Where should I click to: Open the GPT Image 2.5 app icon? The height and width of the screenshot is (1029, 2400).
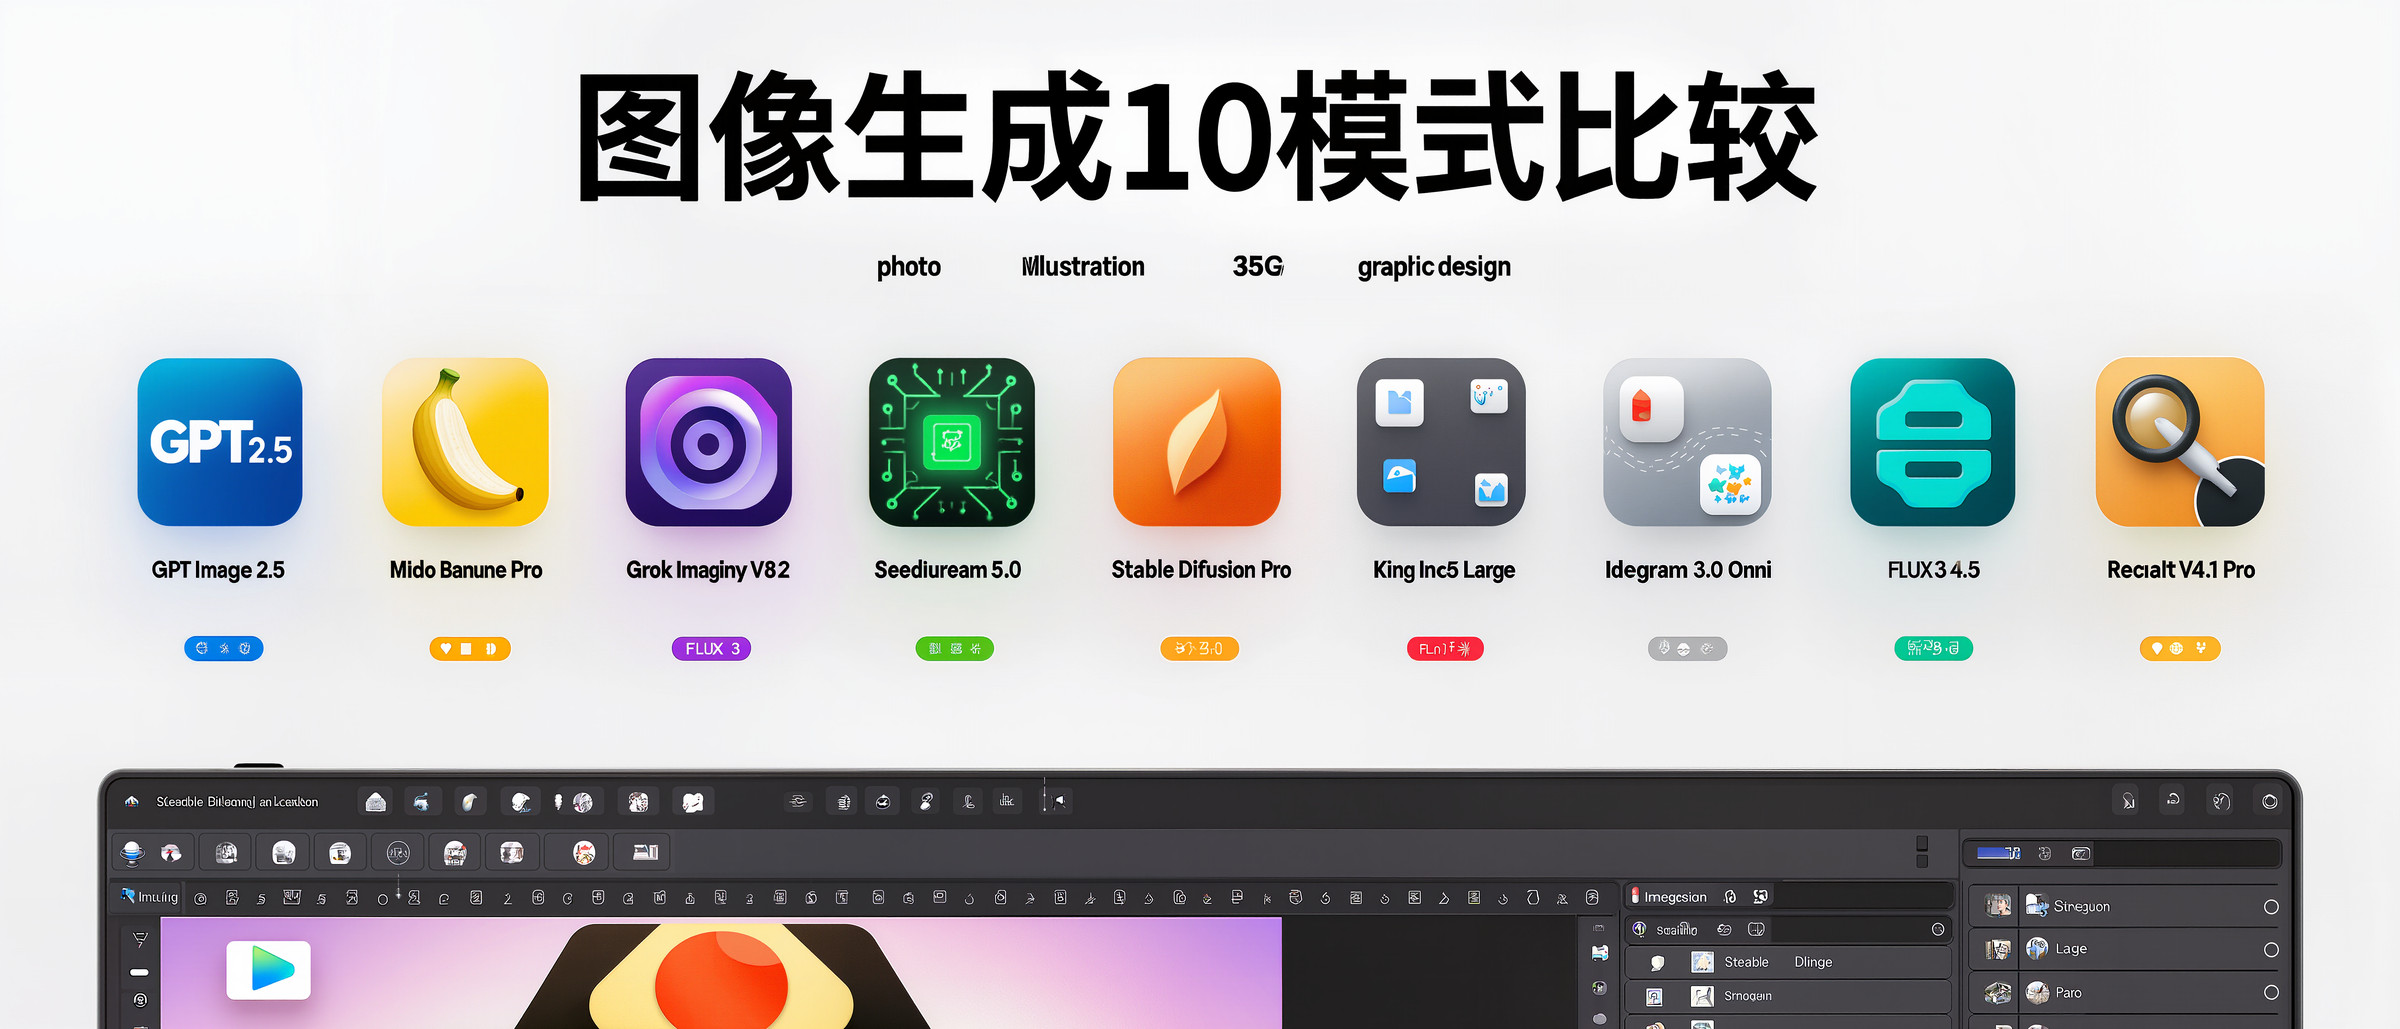220,442
